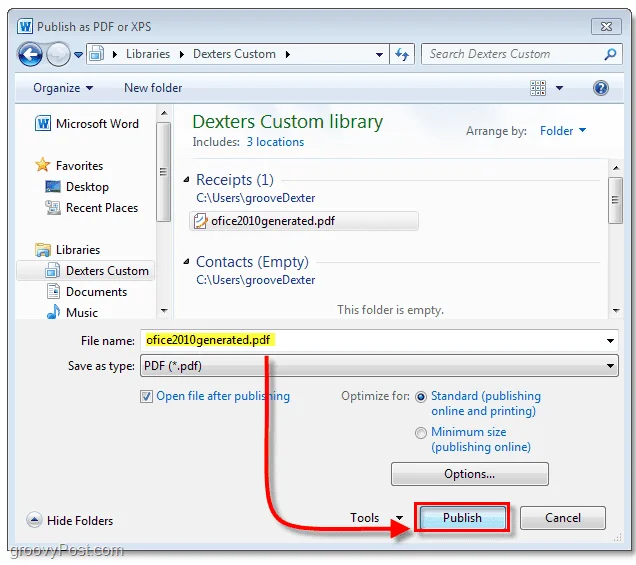Viewport: 636px width, 565px height.
Task: Click the refresh location icon
Action: click(x=402, y=54)
